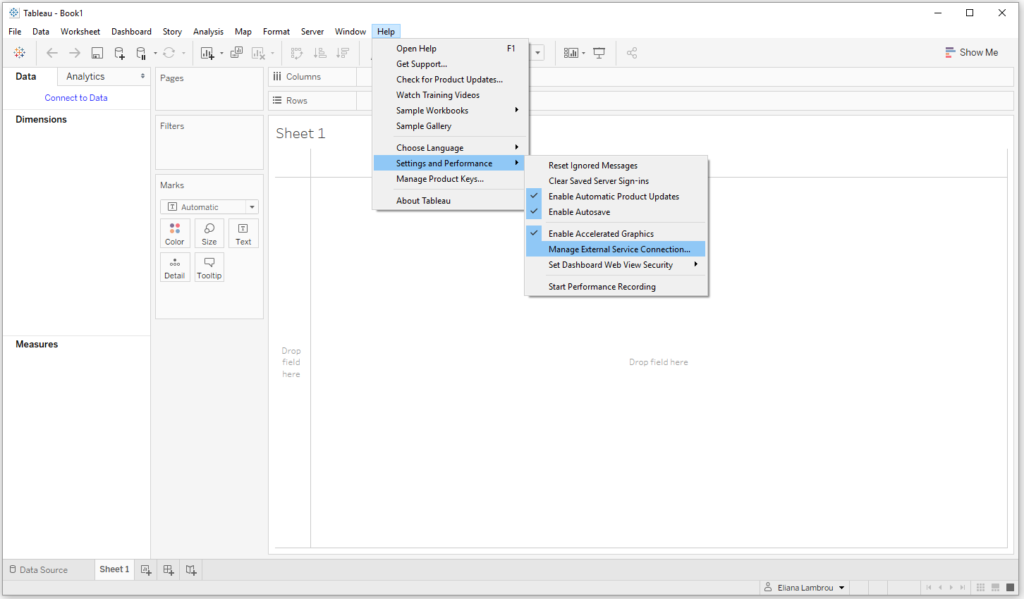Click the New Dashboard icon near sheet tabs

(x=167, y=569)
